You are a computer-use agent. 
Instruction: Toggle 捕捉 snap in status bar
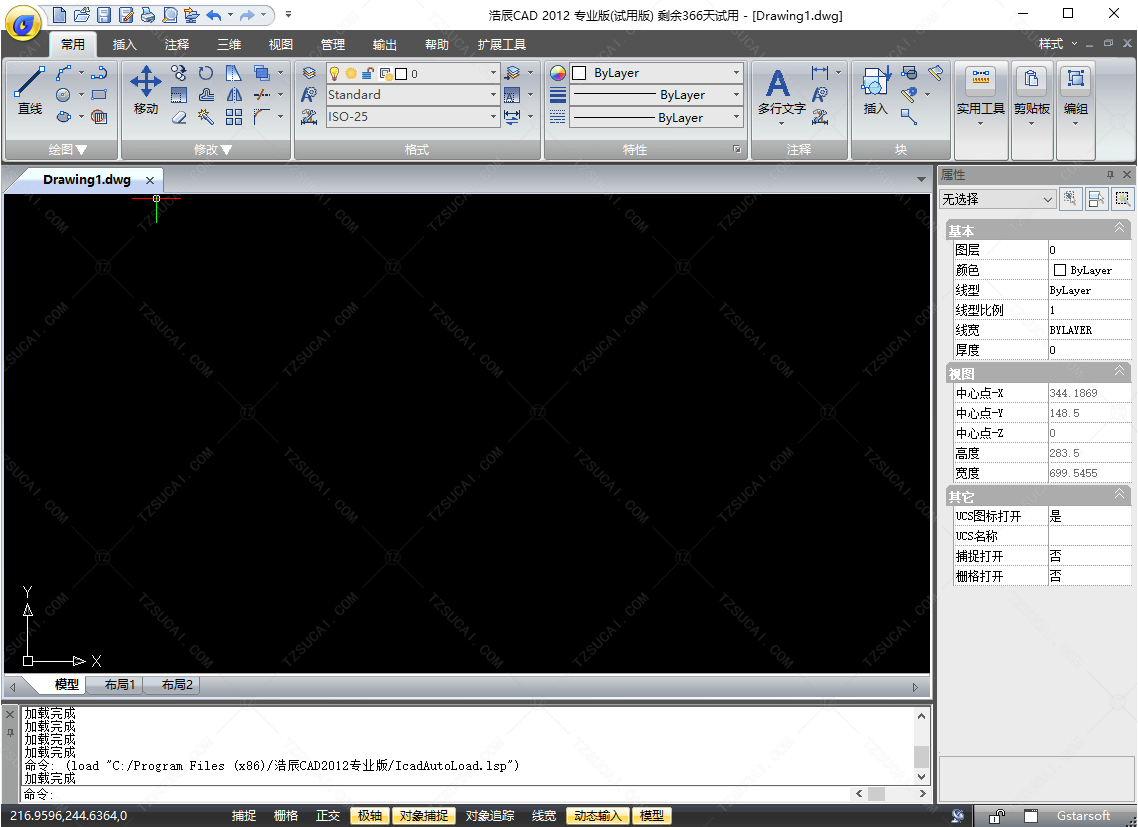244,816
